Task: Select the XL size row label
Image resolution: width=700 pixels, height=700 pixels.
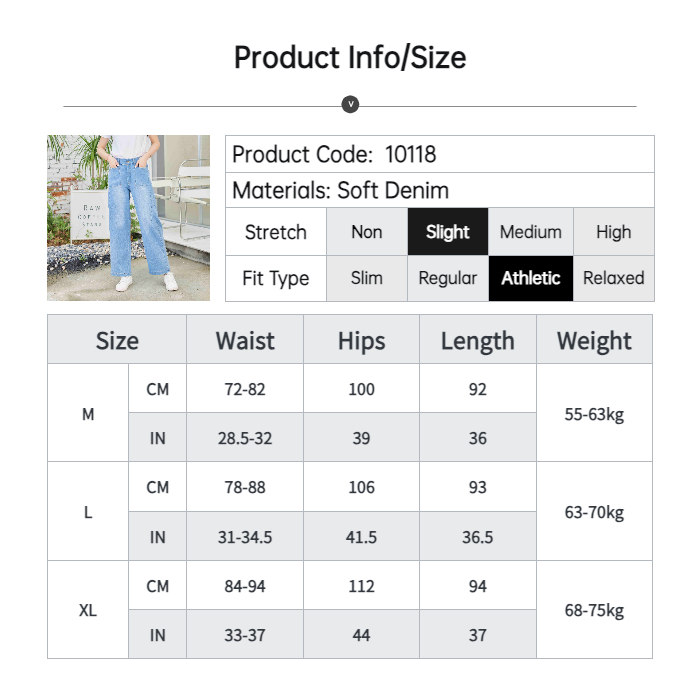Action: (88, 610)
